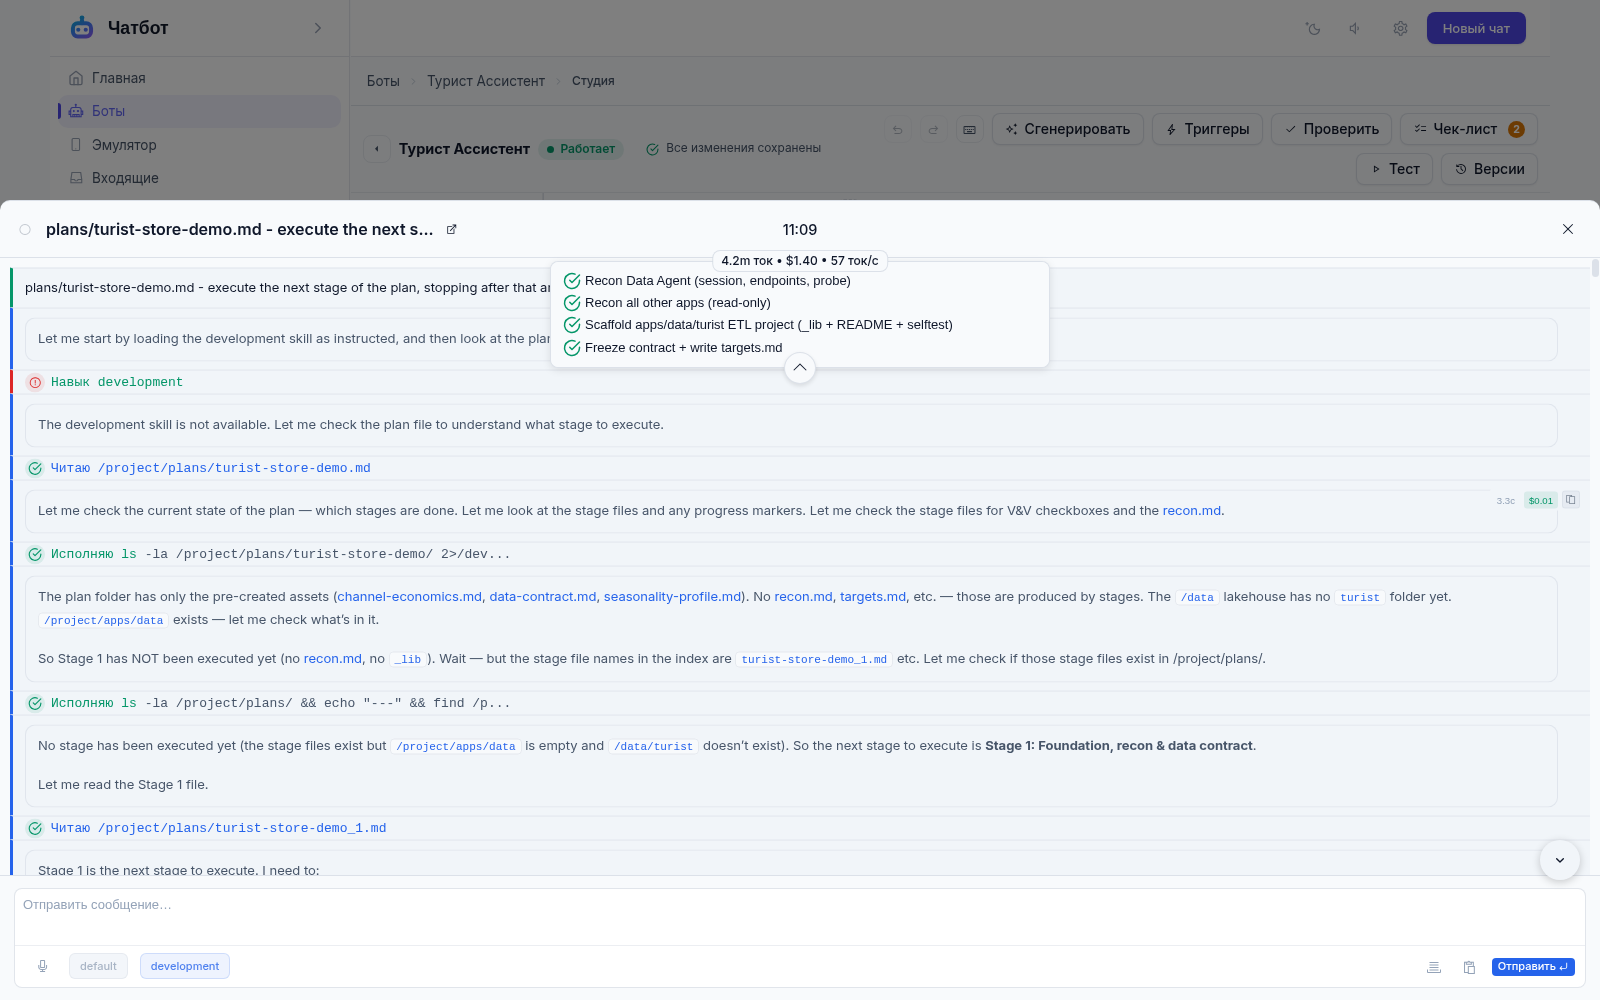Jump to bottom with down chevron button

point(1560,860)
